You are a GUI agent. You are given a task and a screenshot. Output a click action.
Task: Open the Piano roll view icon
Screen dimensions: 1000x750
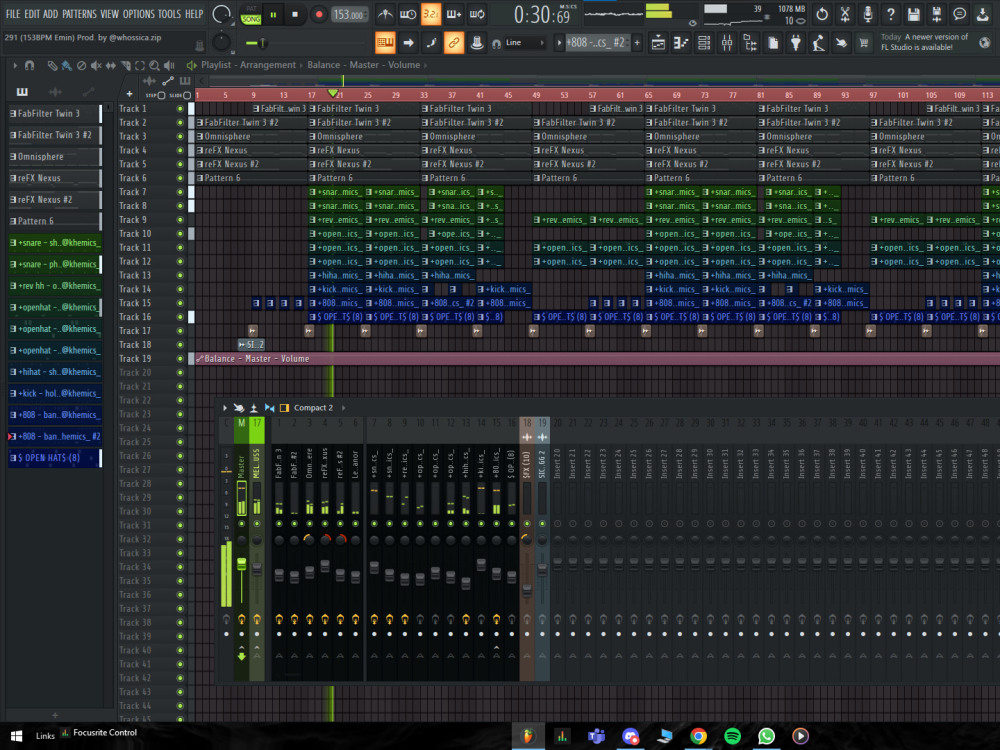(x=681, y=43)
